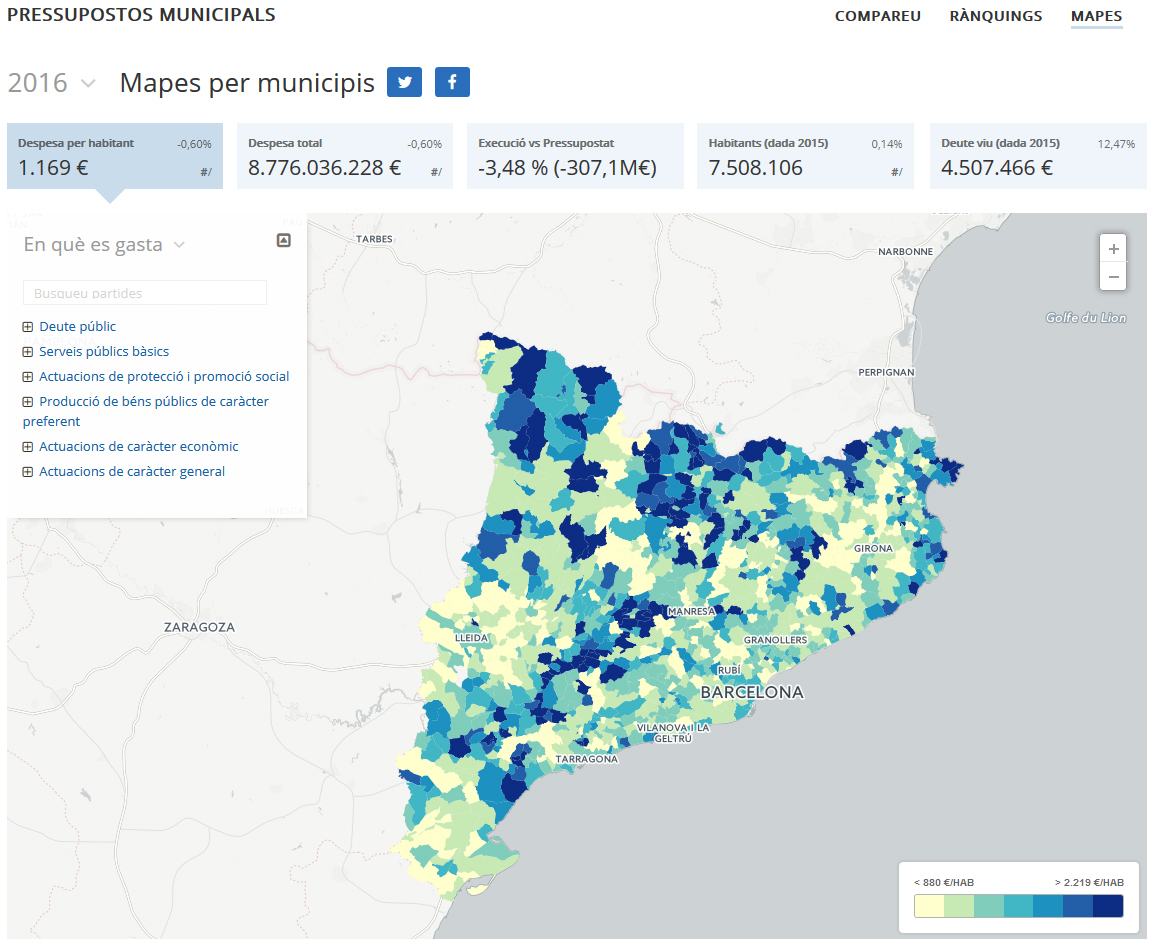Screen dimensions: 1149x939
Task: Expand the Serveis públics bàsics category
Action: (x=28, y=352)
